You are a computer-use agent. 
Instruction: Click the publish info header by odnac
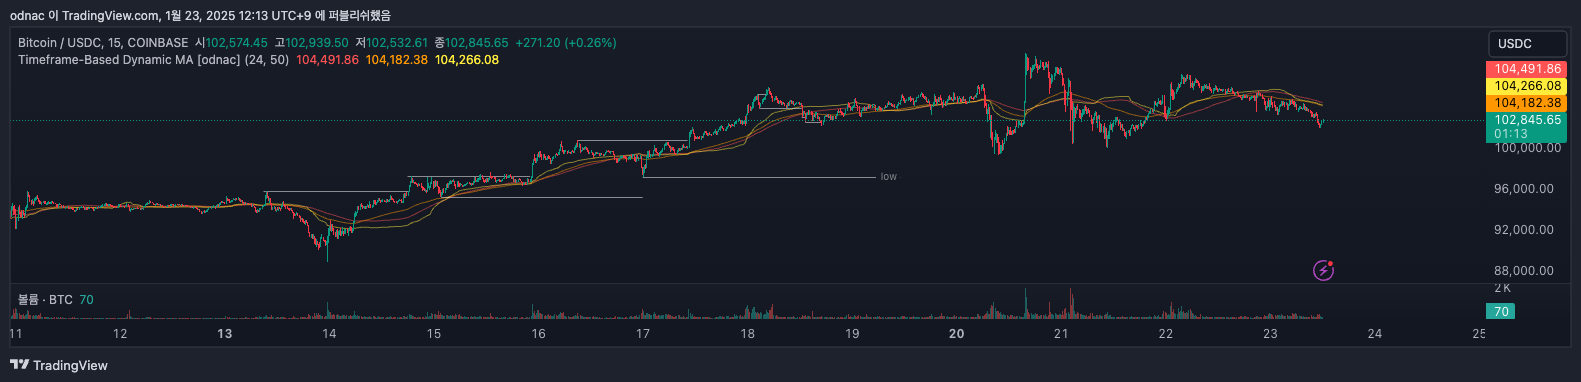(x=201, y=15)
